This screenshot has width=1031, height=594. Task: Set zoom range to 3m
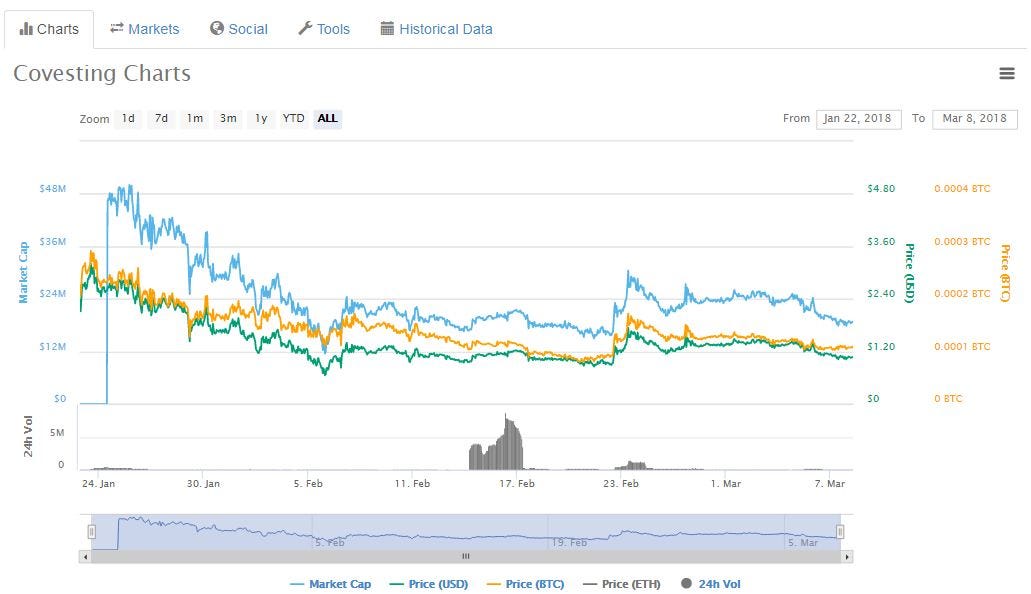(x=228, y=118)
